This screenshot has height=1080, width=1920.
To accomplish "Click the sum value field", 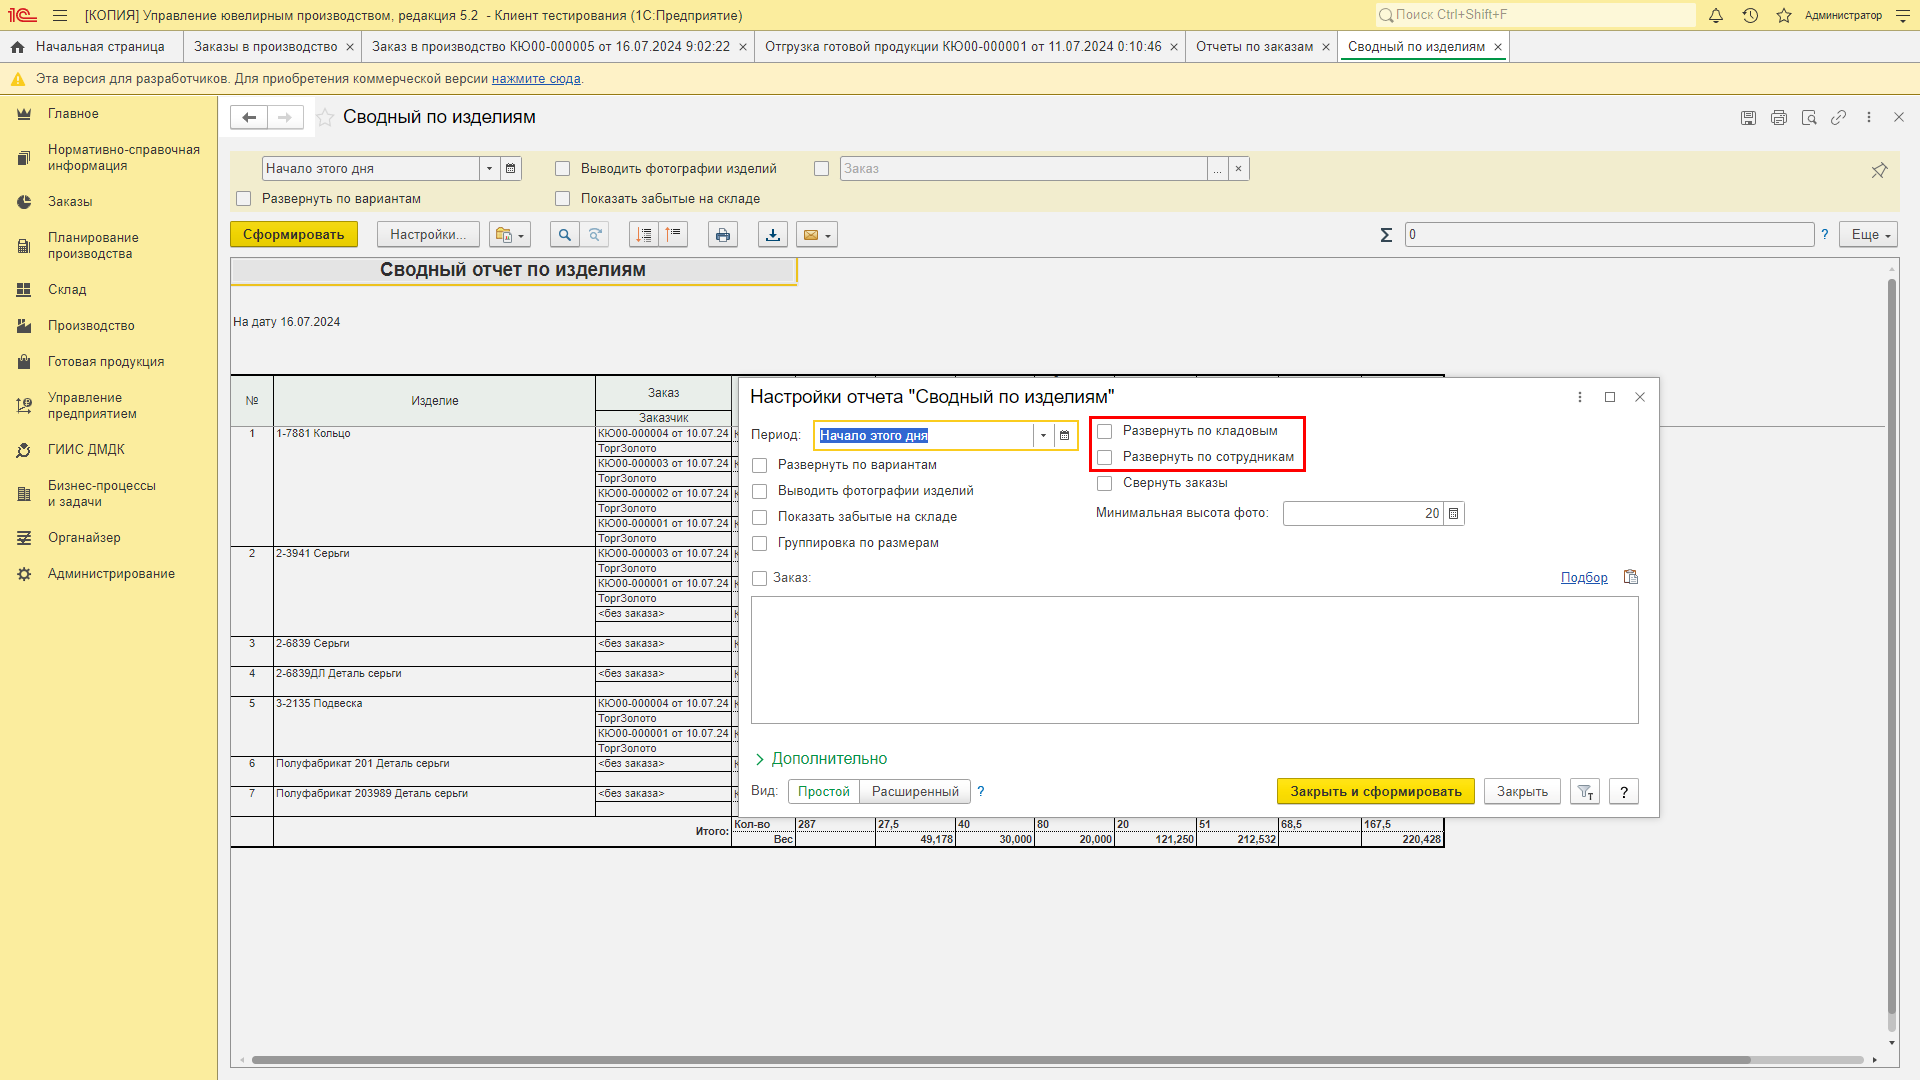I will (x=1609, y=235).
